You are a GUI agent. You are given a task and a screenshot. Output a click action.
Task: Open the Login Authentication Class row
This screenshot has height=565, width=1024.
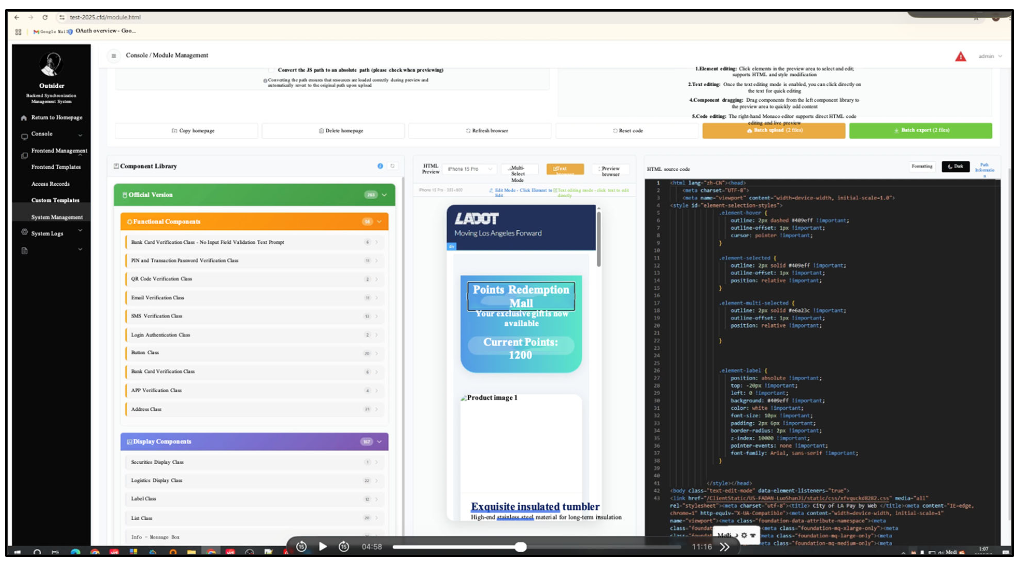pos(253,335)
